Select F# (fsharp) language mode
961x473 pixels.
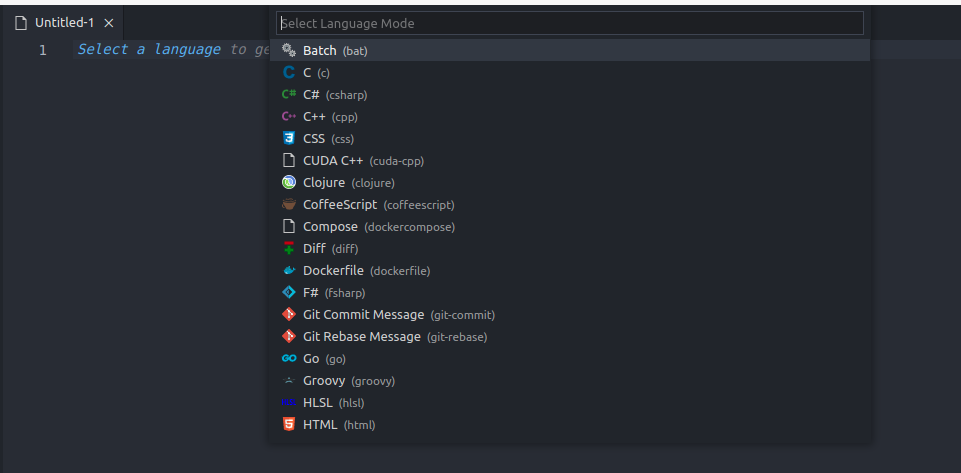pyautogui.click(x=311, y=292)
